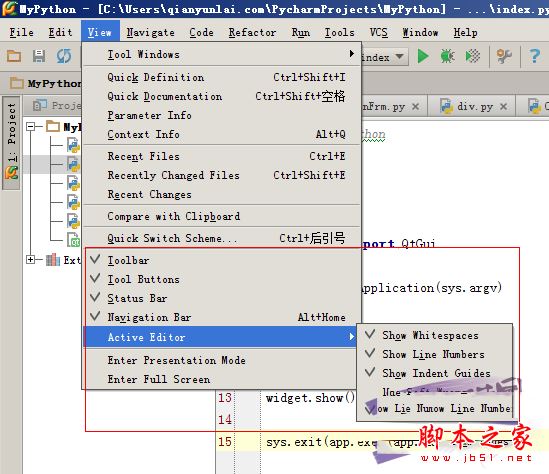Toggle Toolbar visibility in View menu
549x474 pixels.
pyautogui.click(x=222, y=260)
